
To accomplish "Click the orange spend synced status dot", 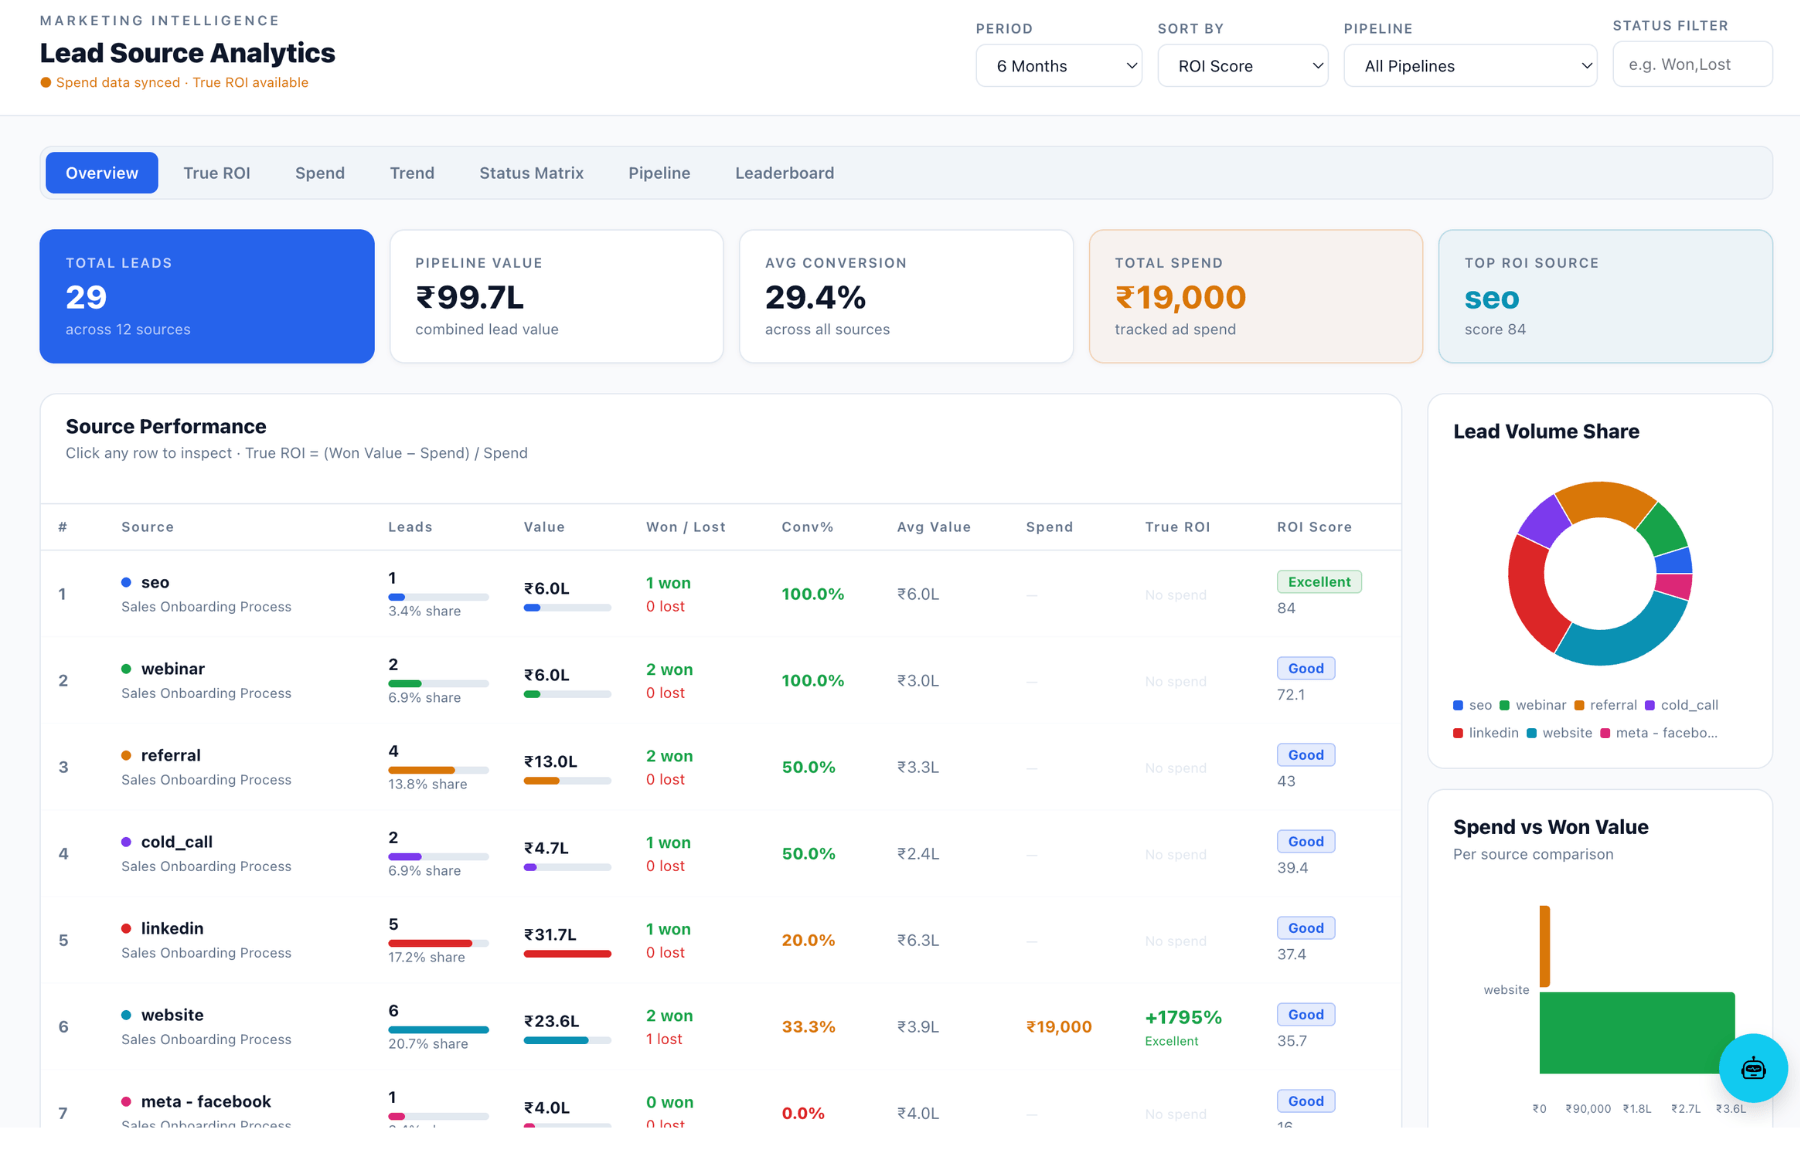I will [45, 83].
